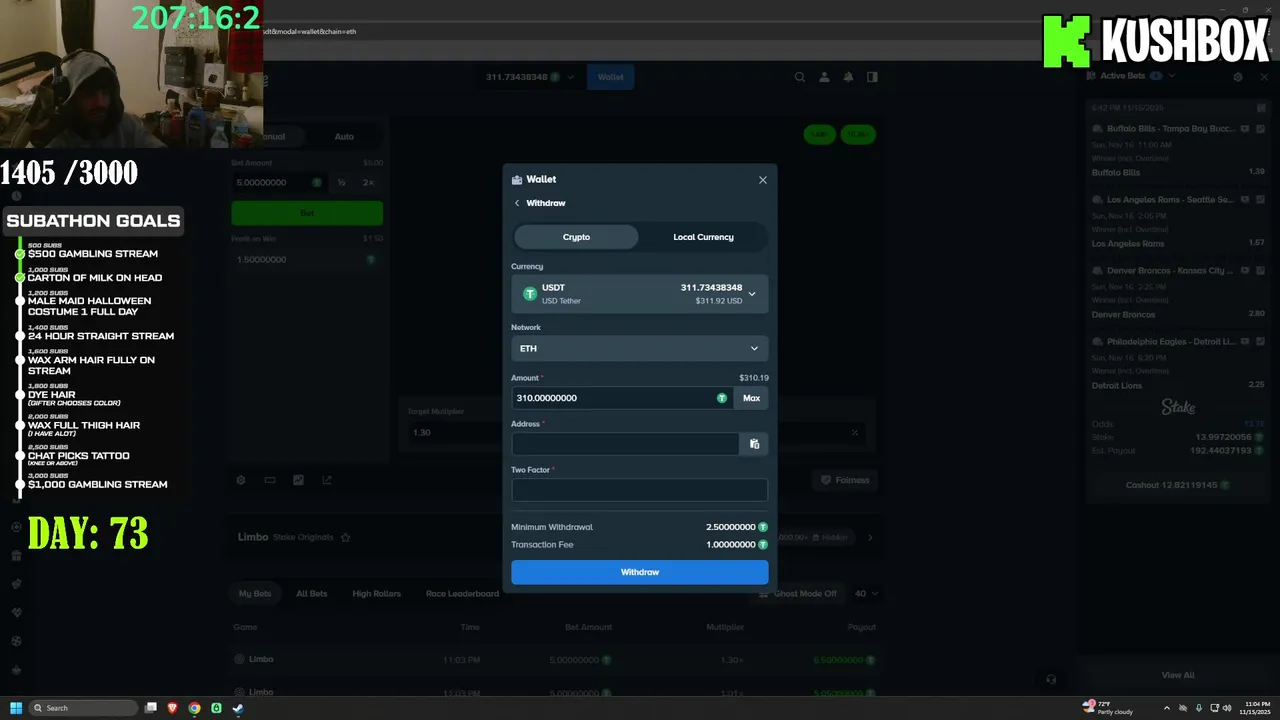
Task: Open game settings gear icon
Action: pos(241,480)
